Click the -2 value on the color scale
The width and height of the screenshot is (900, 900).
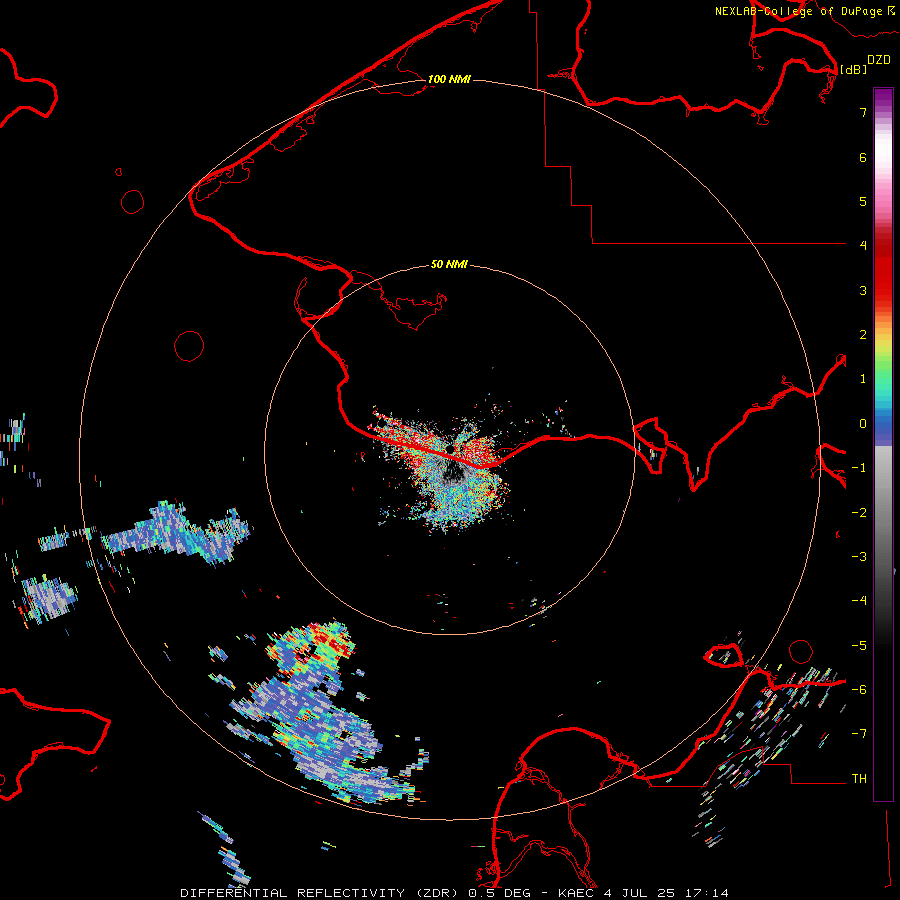pos(859,513)
